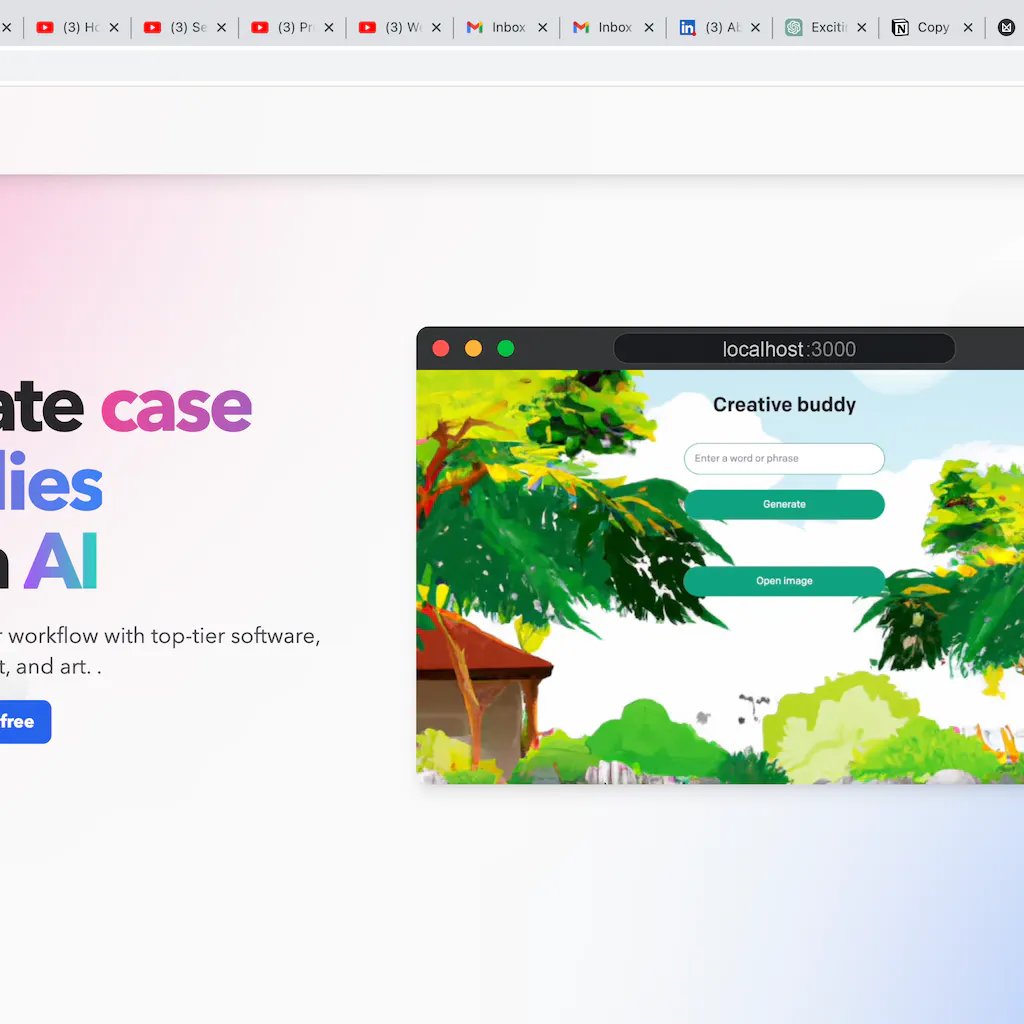Image resolution: width=1024 pixels, height=1024 pixels.
Task: Click the Gmail icon on the first Inbox tab
Action: [475, 28]
